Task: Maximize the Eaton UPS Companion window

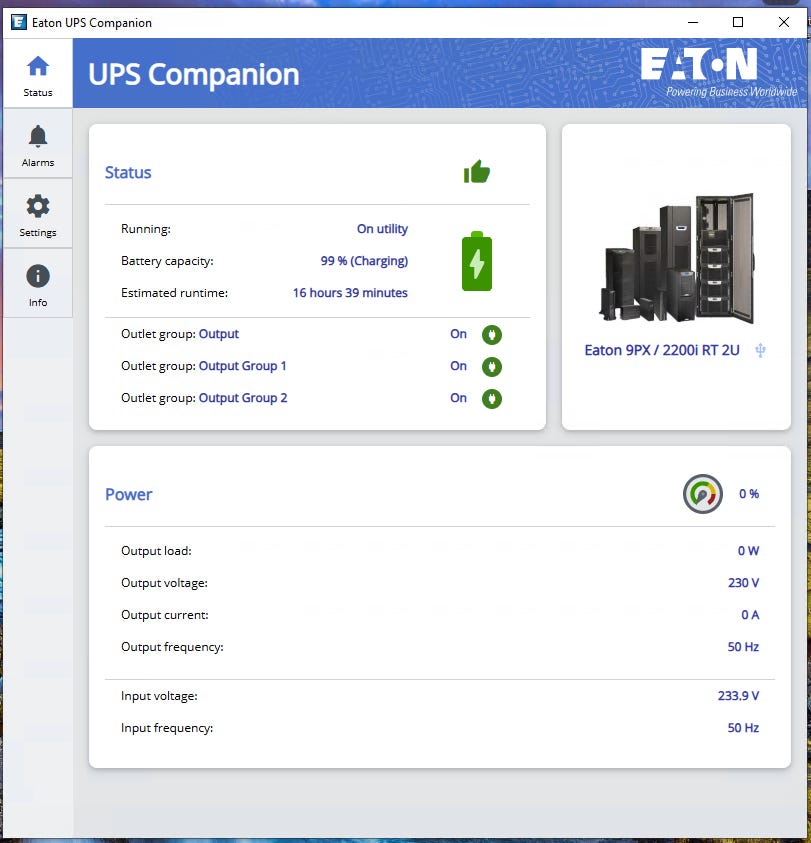Action: [x=738, y=22]
